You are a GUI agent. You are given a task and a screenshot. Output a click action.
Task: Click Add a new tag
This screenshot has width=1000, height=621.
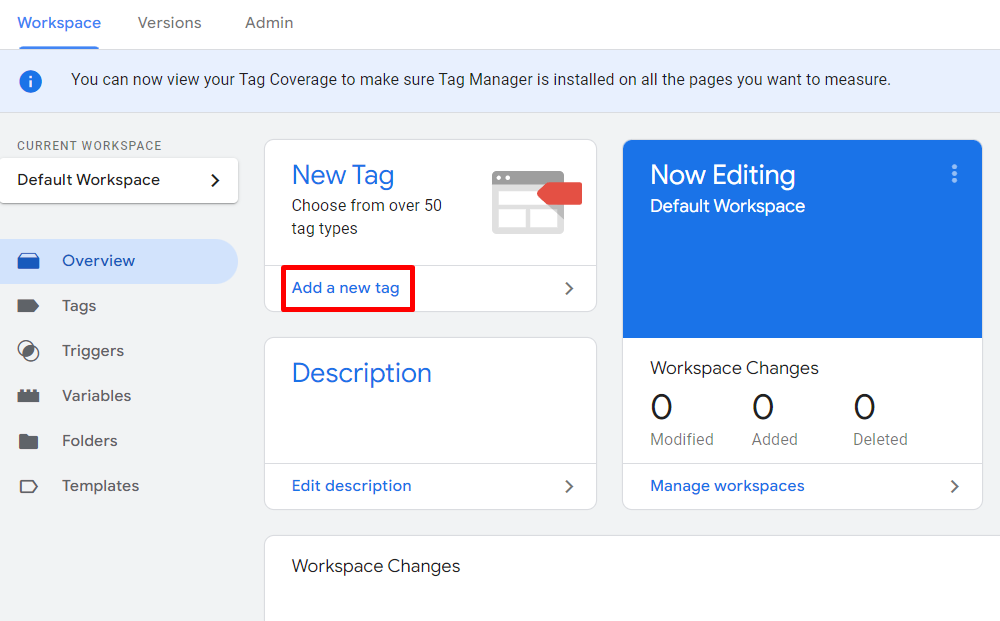coord(347,287)
